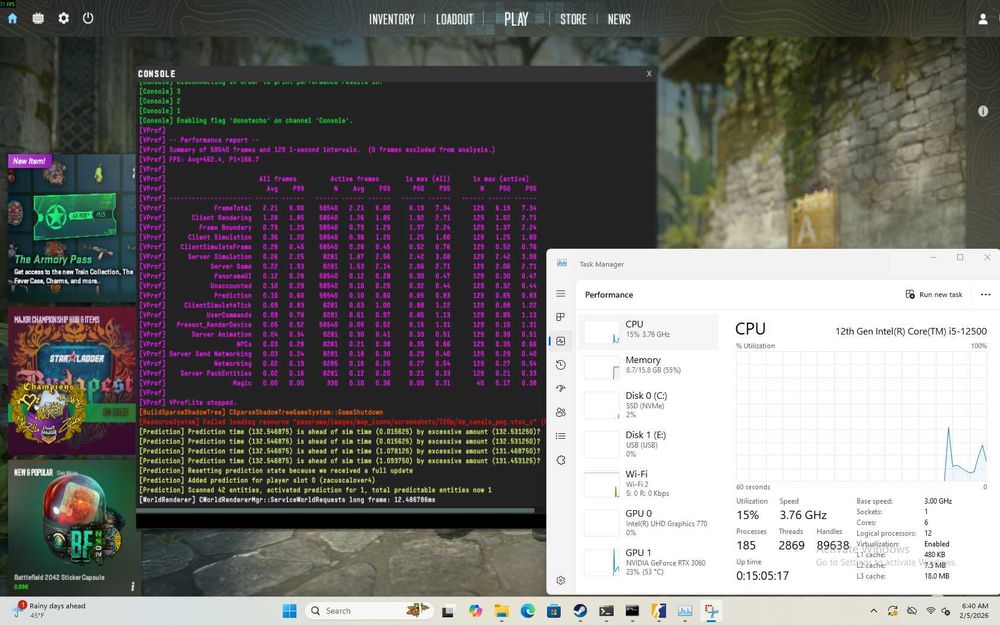Open CS2 settings gear
Image resolution: width=1000 pixels, height=625 pixels.
[x=63, y=18]
